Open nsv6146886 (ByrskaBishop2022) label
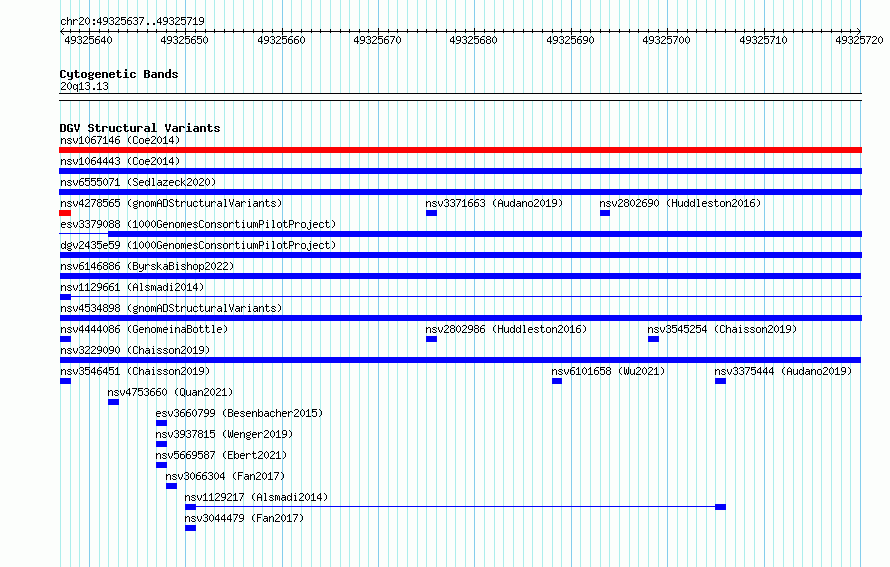This screenshot has width=890, height=567. (147, 266)
